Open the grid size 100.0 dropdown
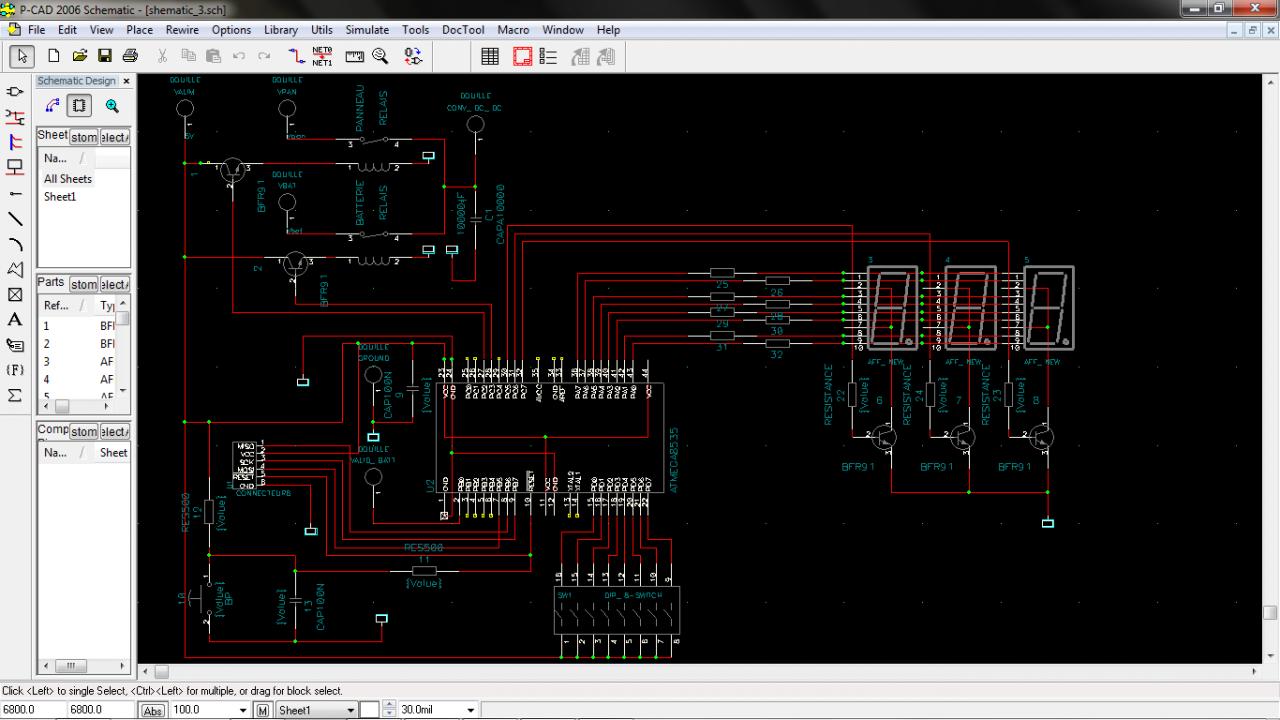 tap(243, 710)
